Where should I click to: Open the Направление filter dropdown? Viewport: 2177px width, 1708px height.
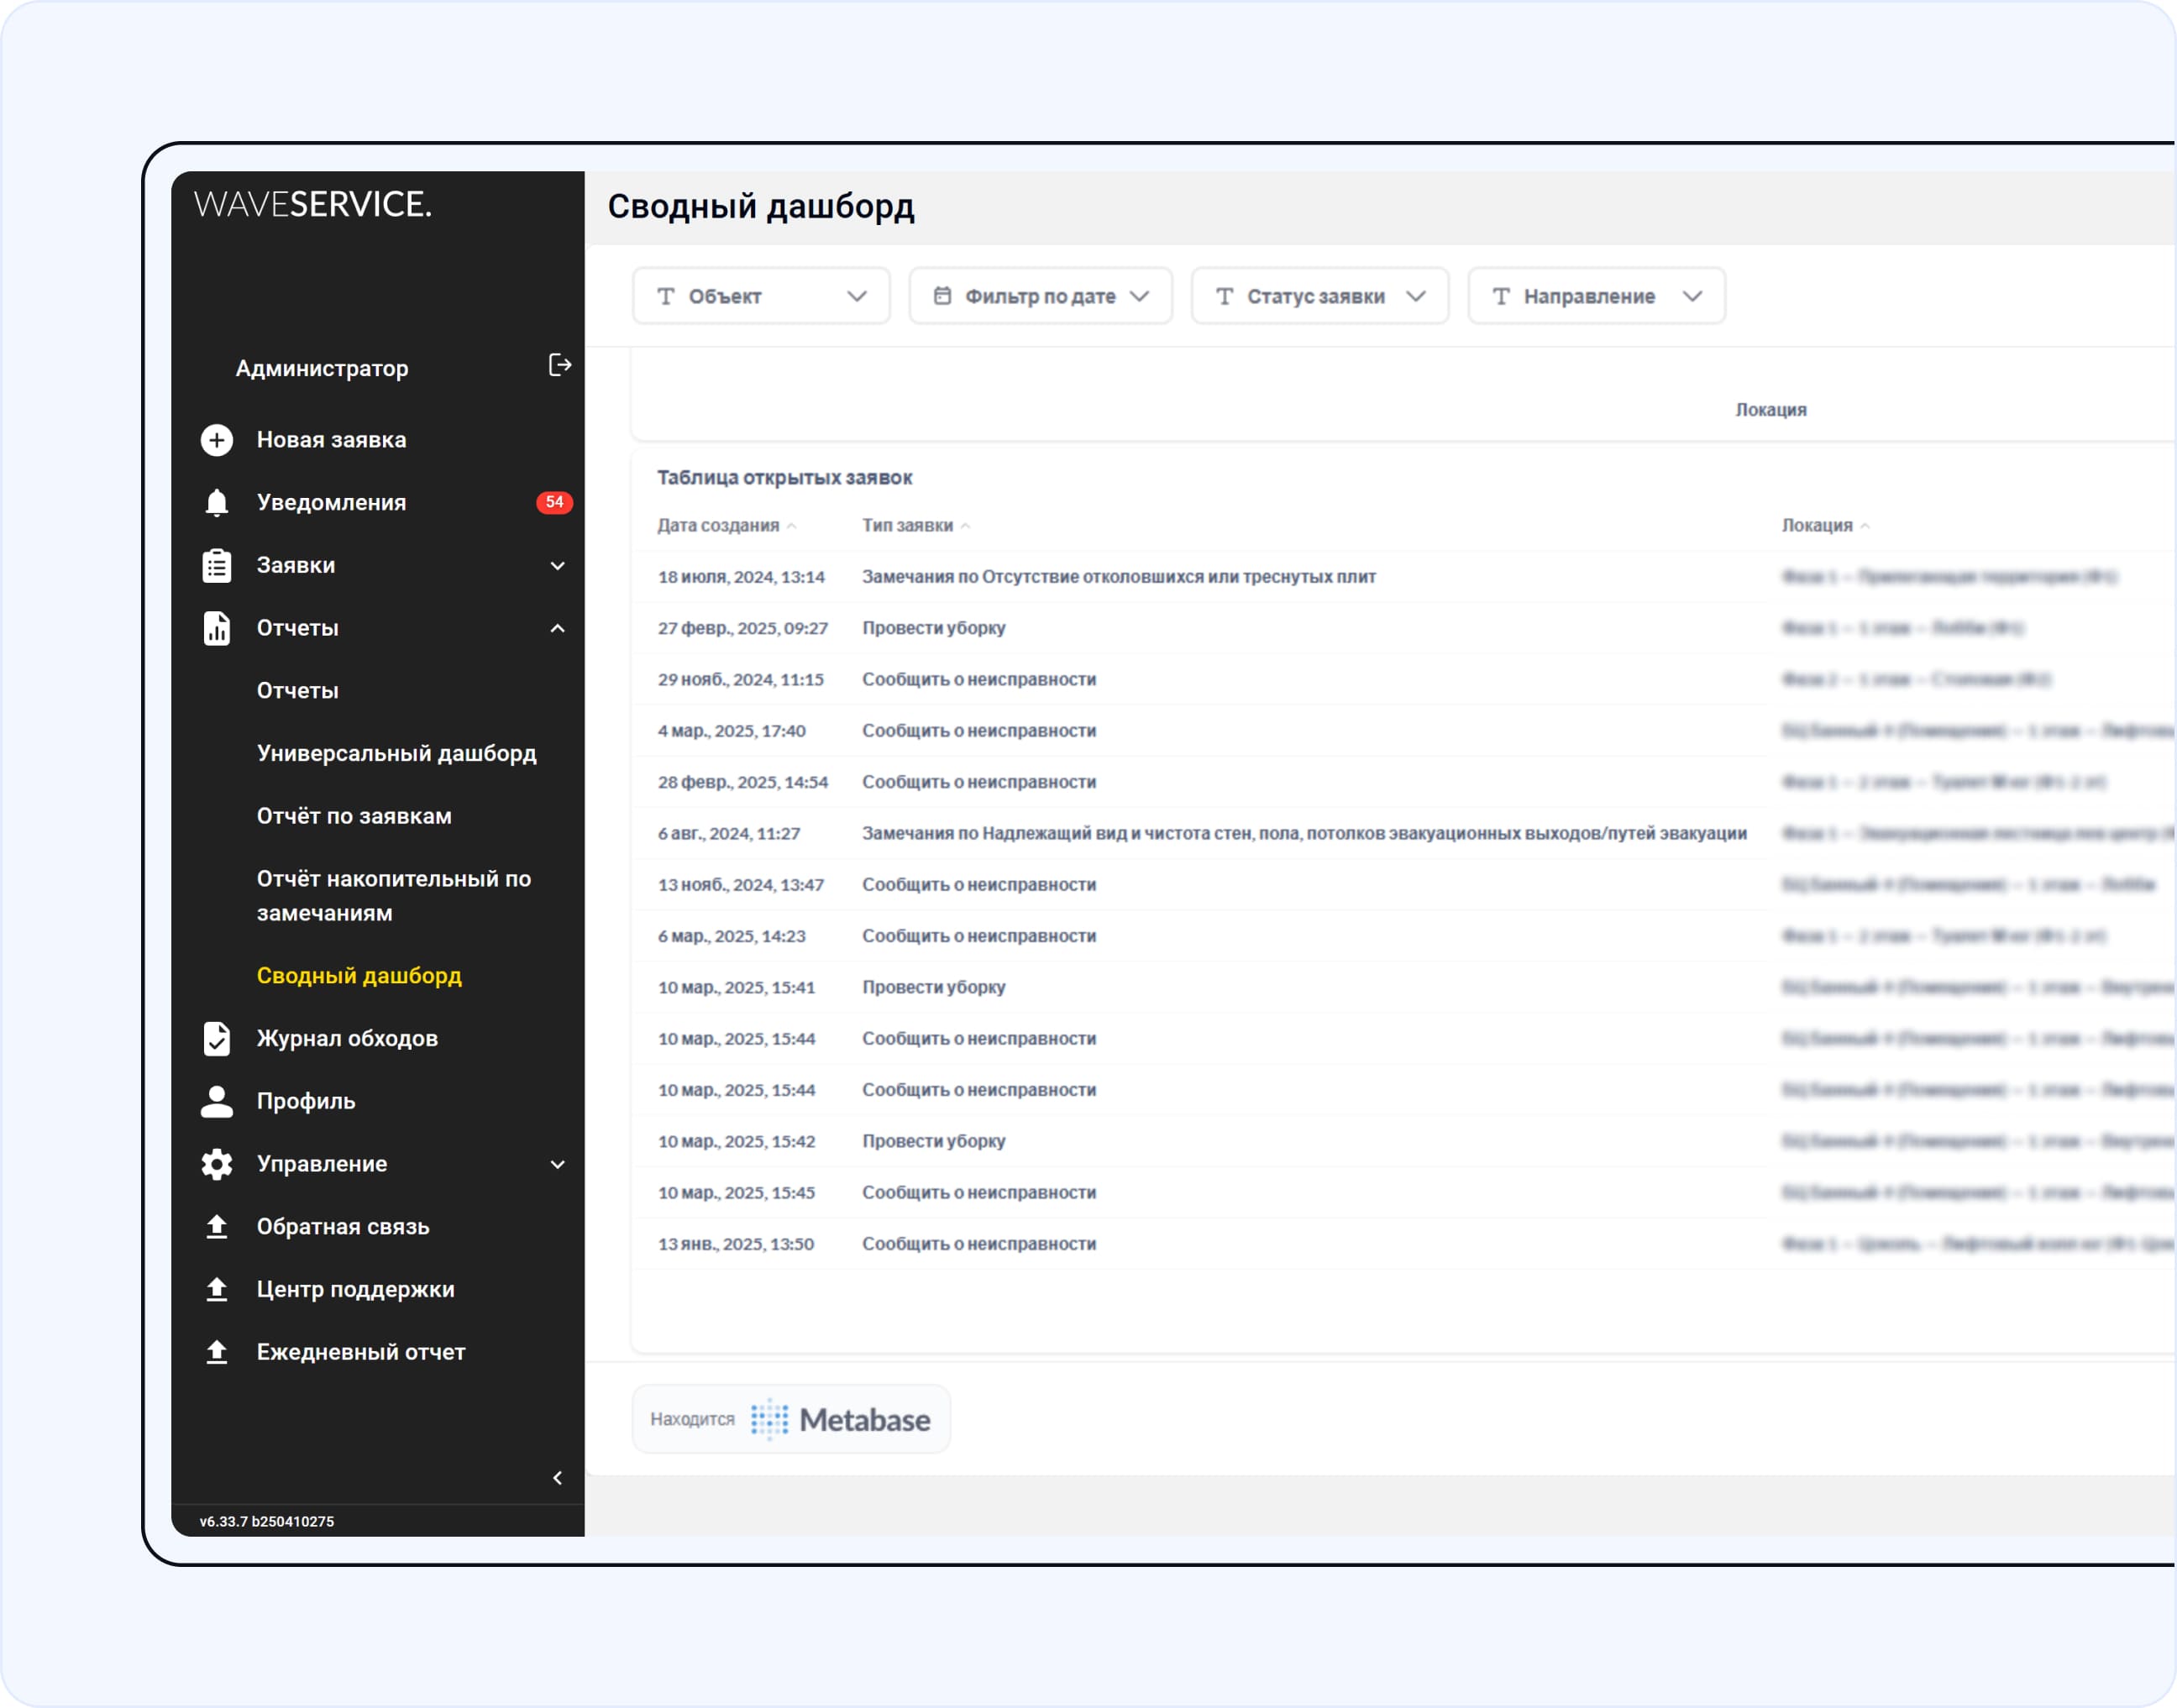coord(1596,296)
